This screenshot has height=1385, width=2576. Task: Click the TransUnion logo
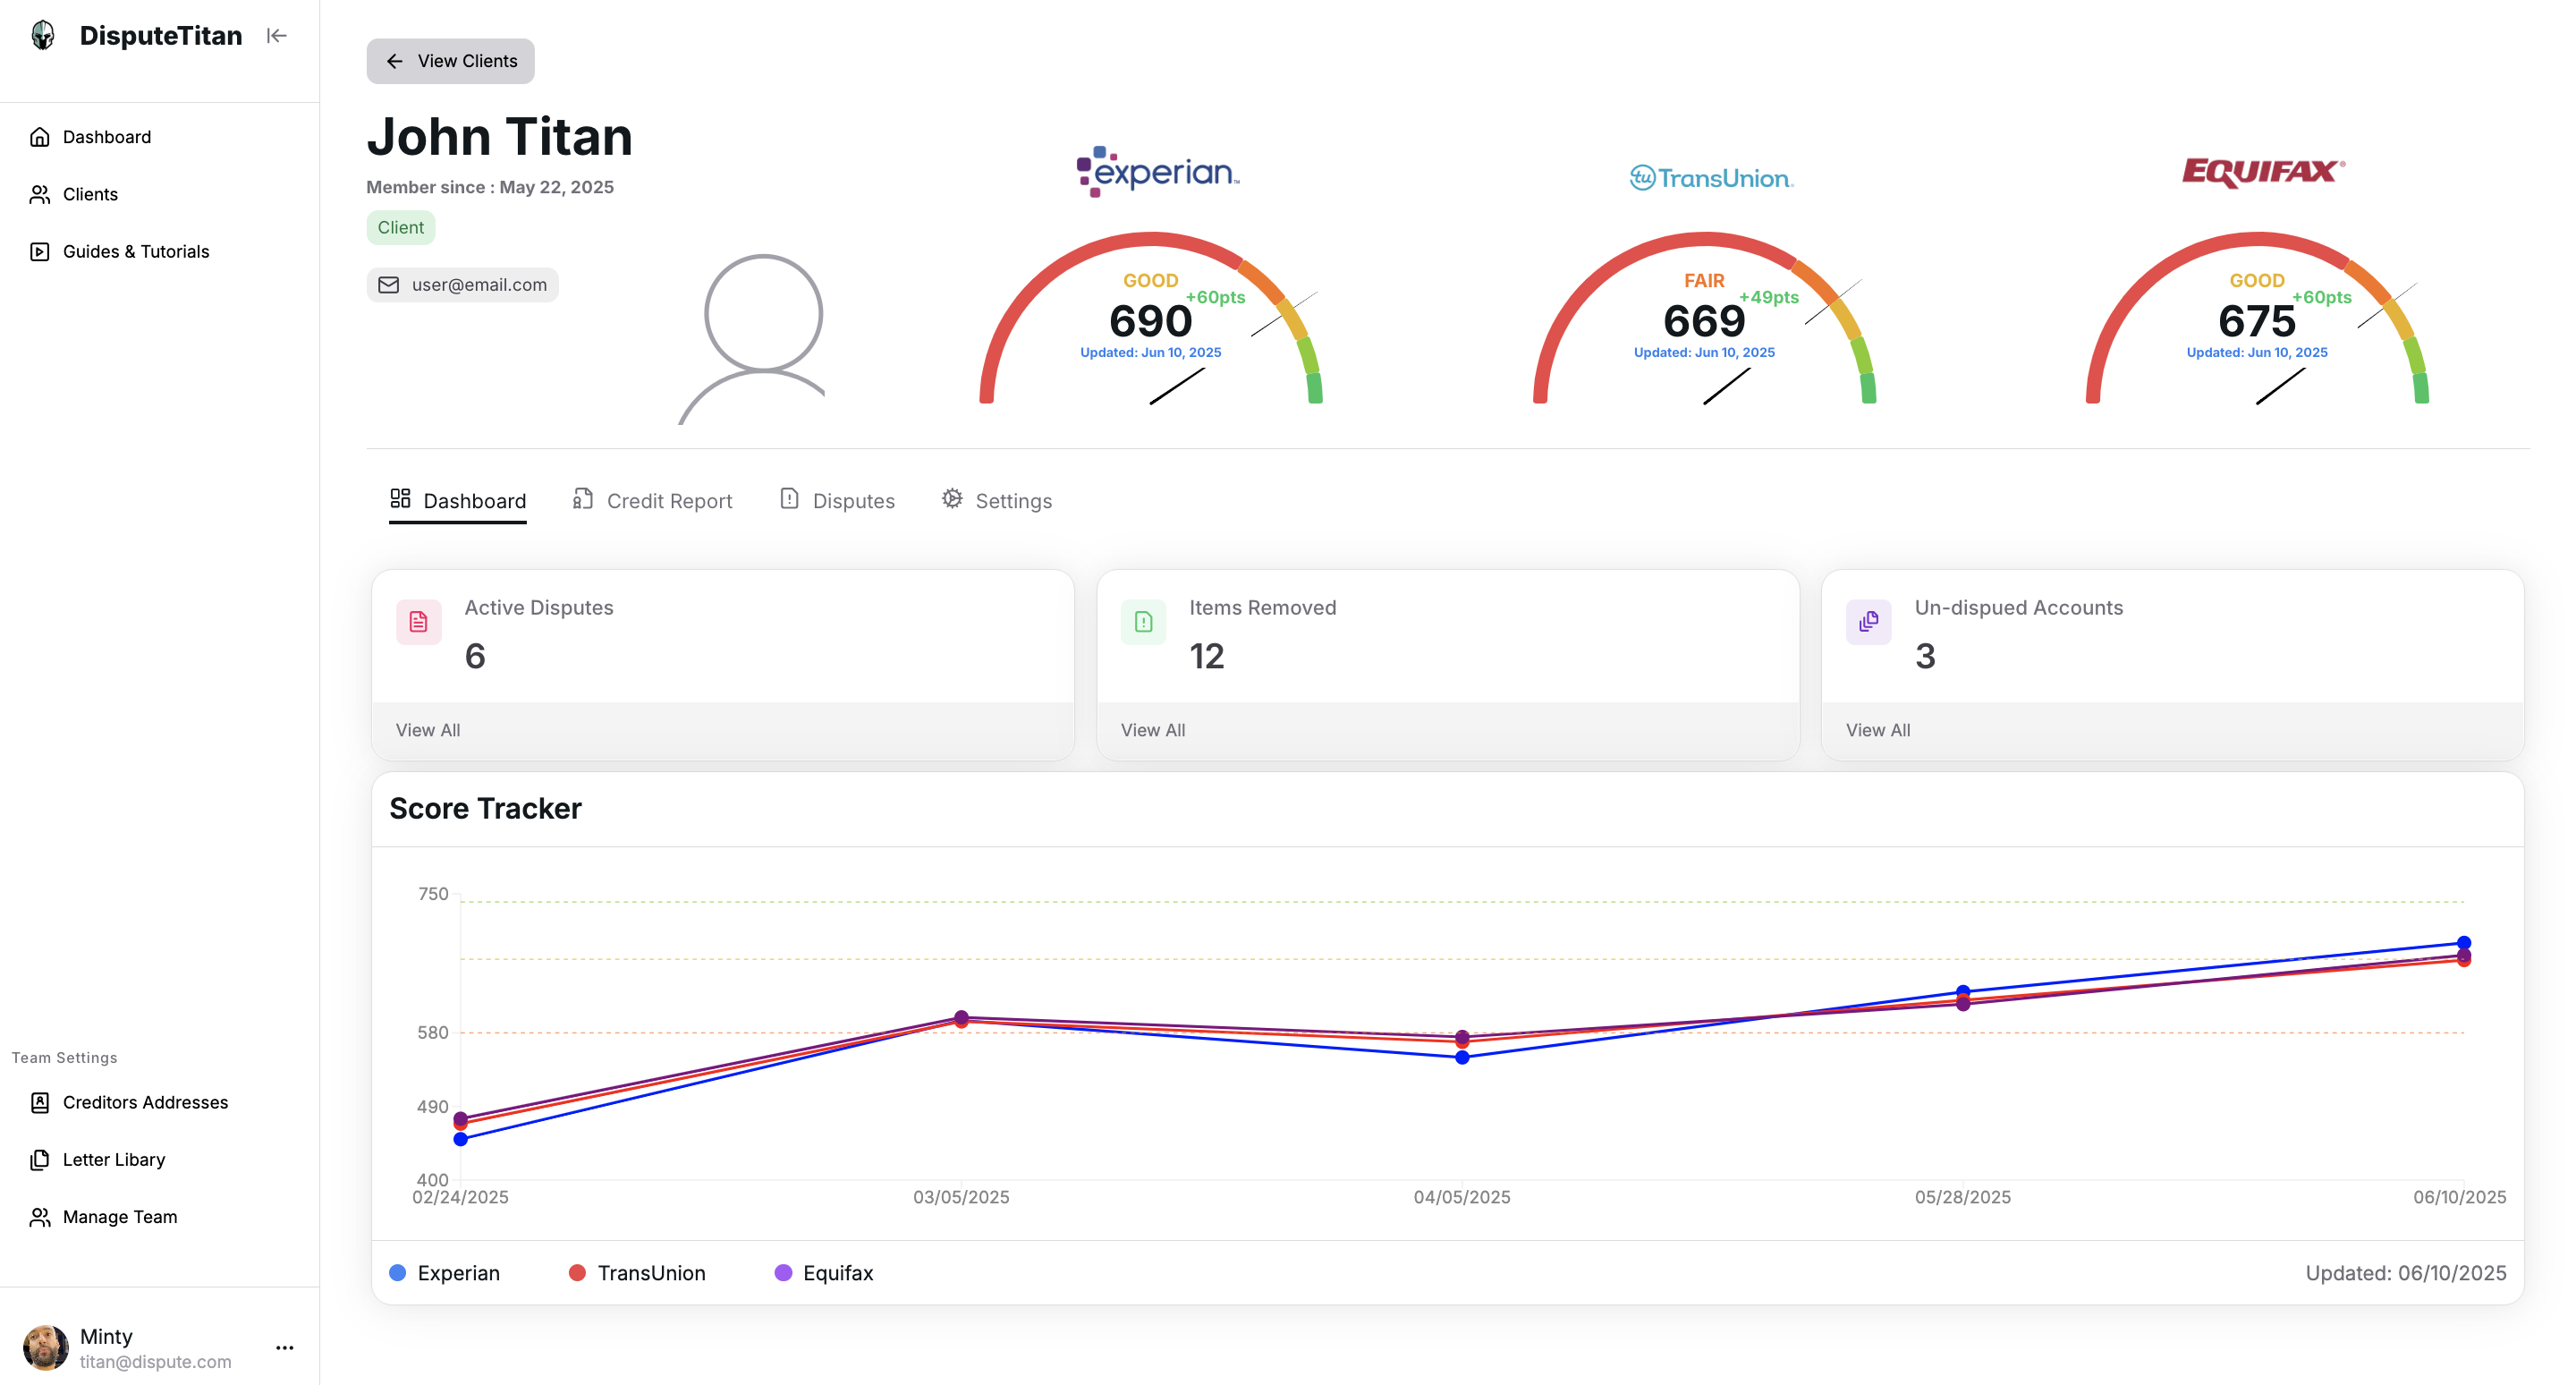(1711, 178)
